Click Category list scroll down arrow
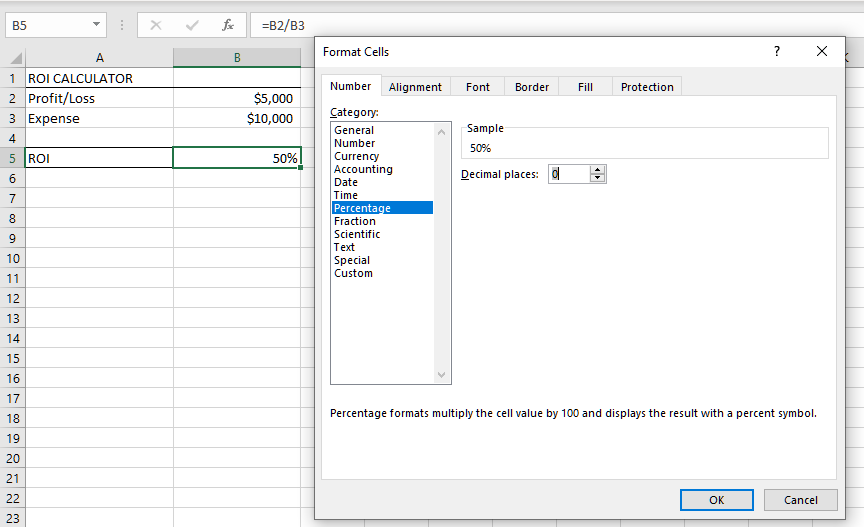Screen dimensions: 864x527 tap(441, 375)
